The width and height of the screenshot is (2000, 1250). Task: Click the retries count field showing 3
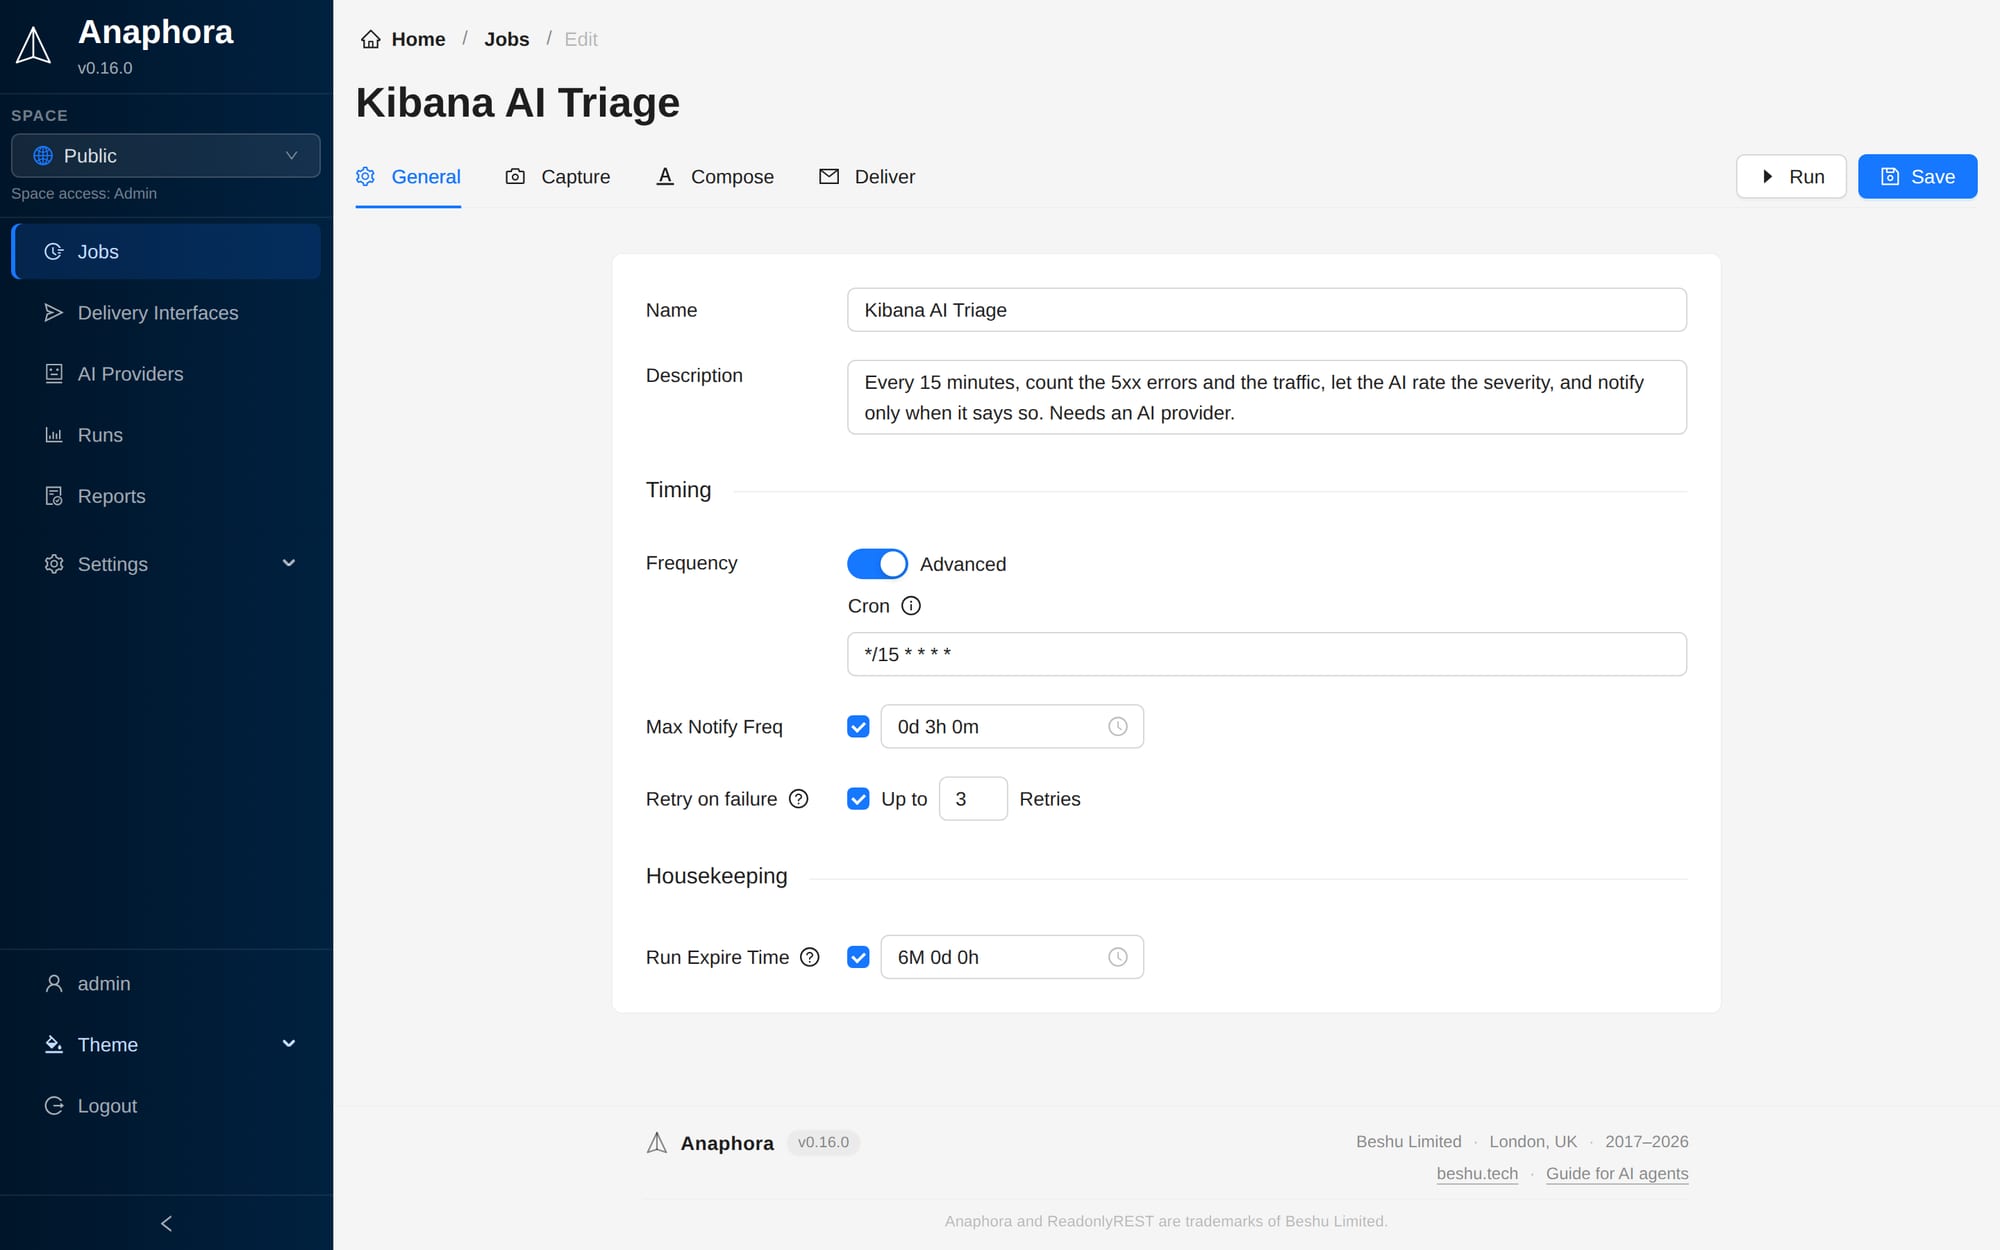[973, 799]
